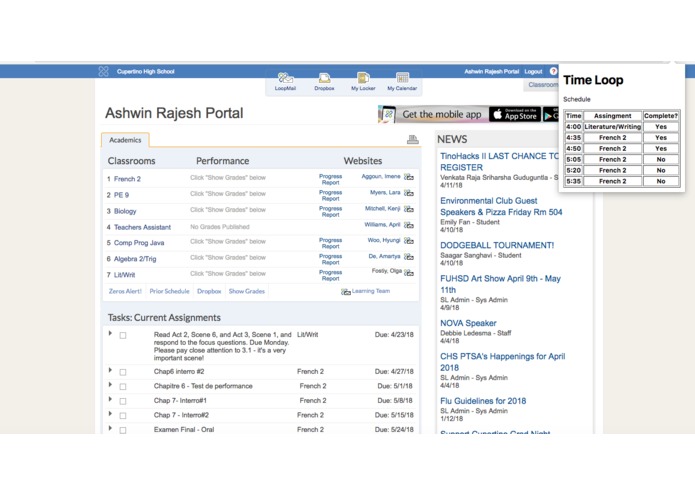This screenshot has width=695, height=494.
Task: Click the print icon above classrooms
Action: point(413,140)
